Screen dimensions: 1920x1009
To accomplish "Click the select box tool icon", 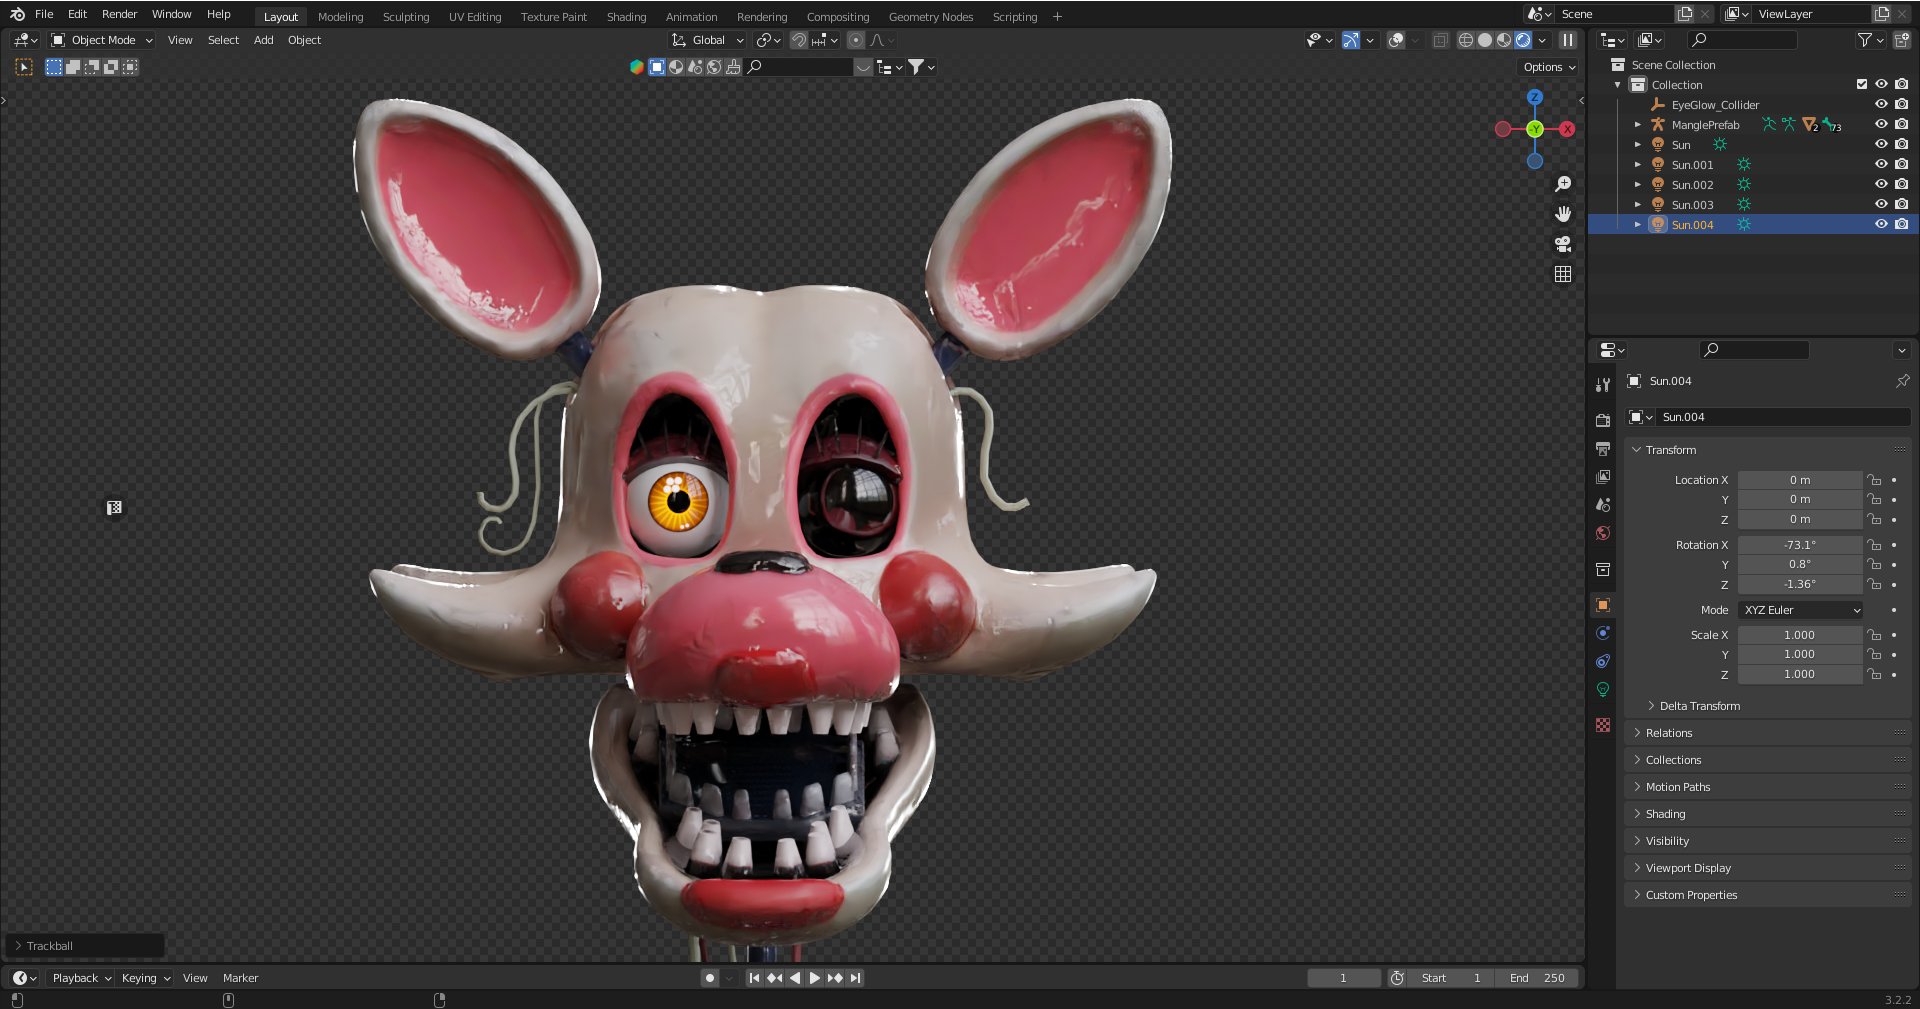I will click(24, 67).
